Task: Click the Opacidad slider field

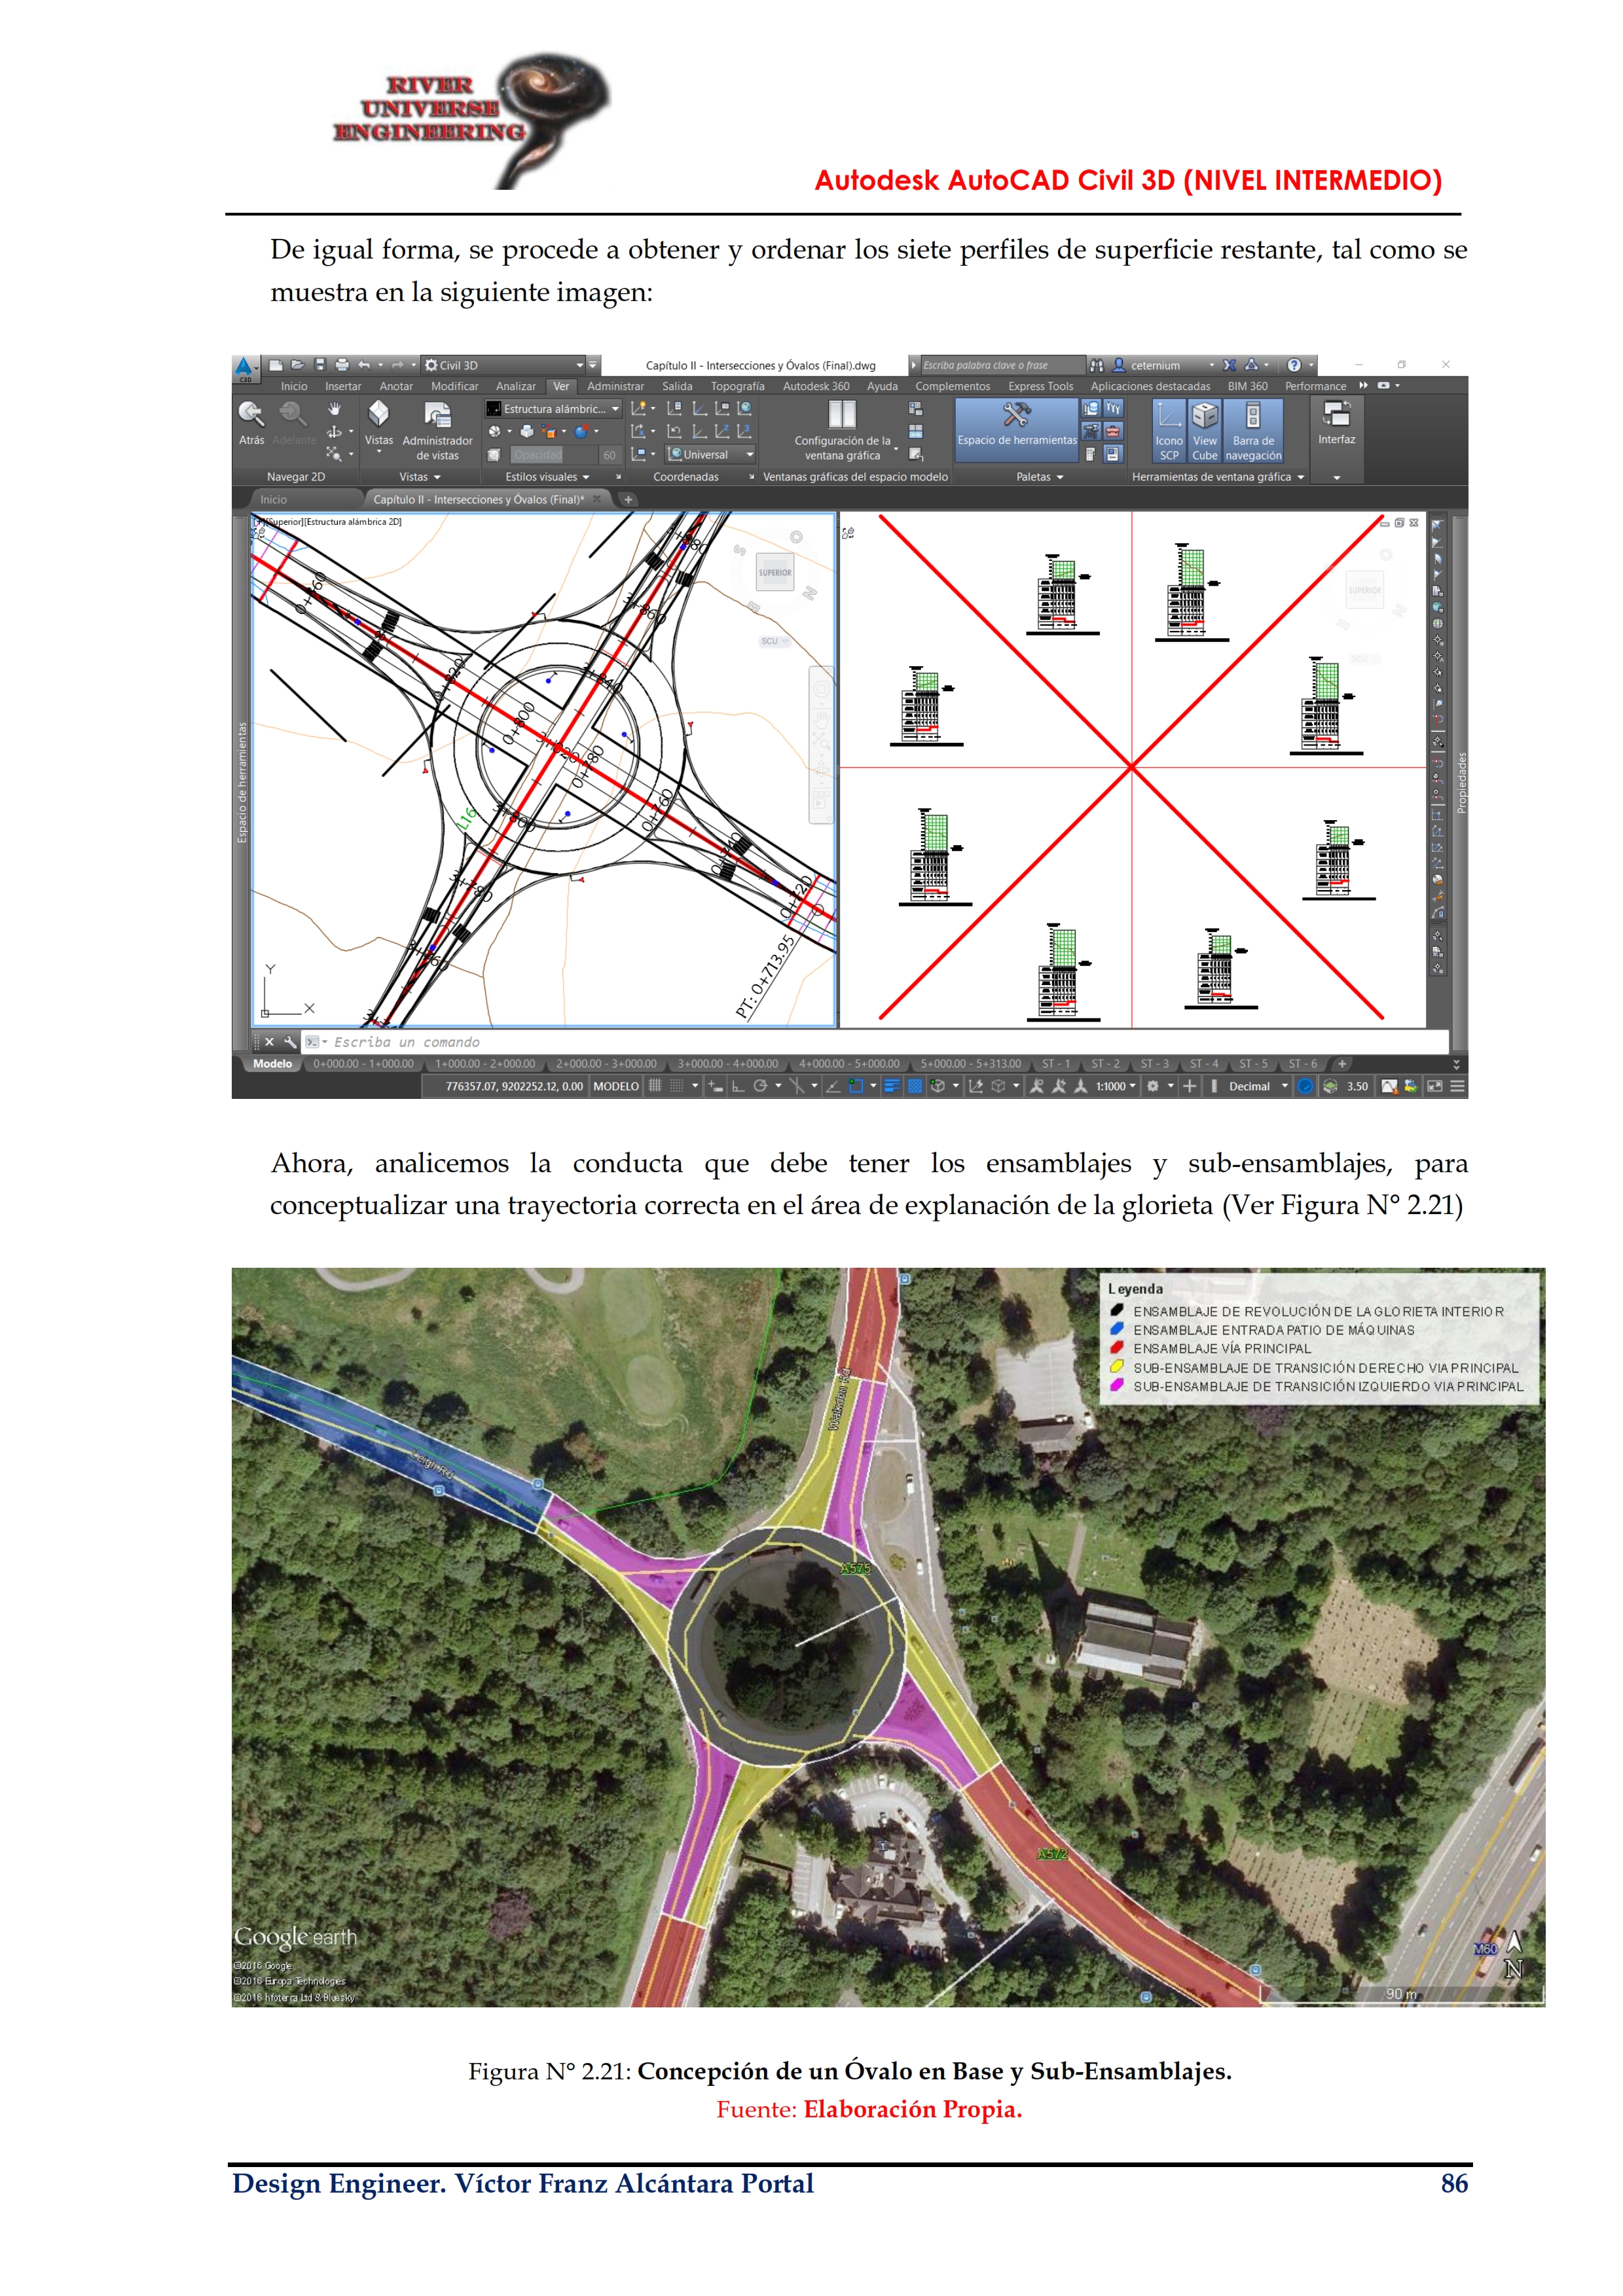Action: [x=553, y=455]
